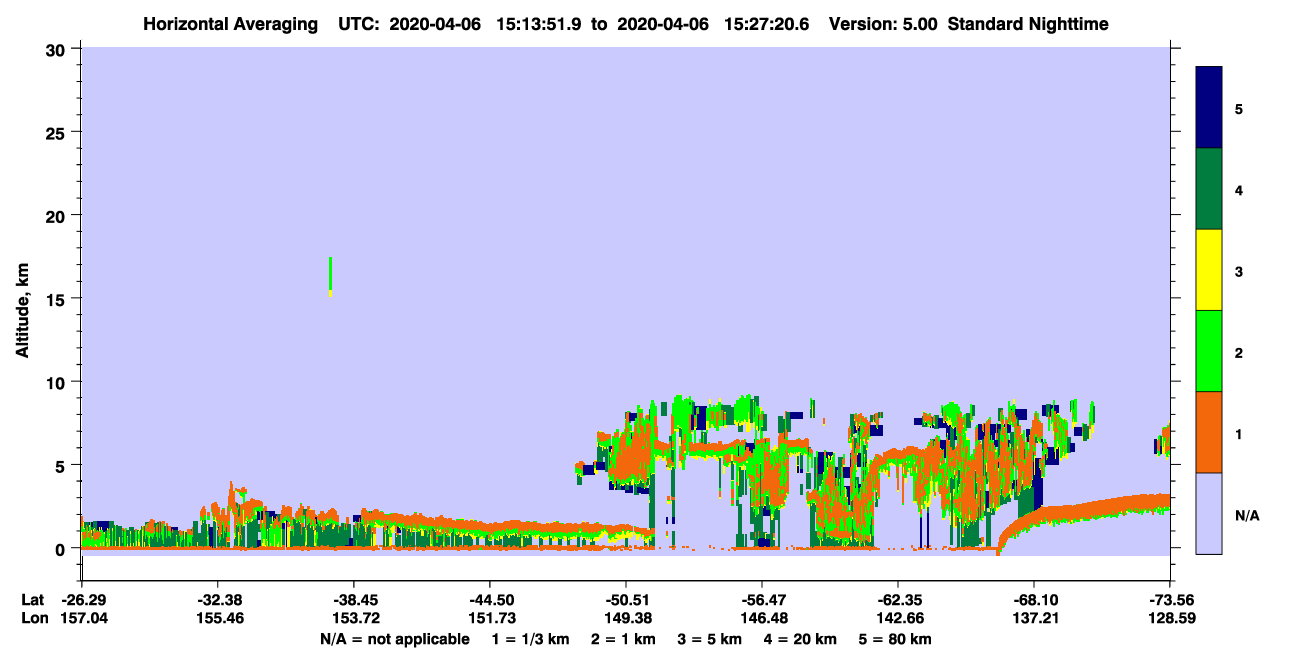1300x667 pixels.
Task: Click the isolated green streak near 16 km
Action: coord(330,275)
